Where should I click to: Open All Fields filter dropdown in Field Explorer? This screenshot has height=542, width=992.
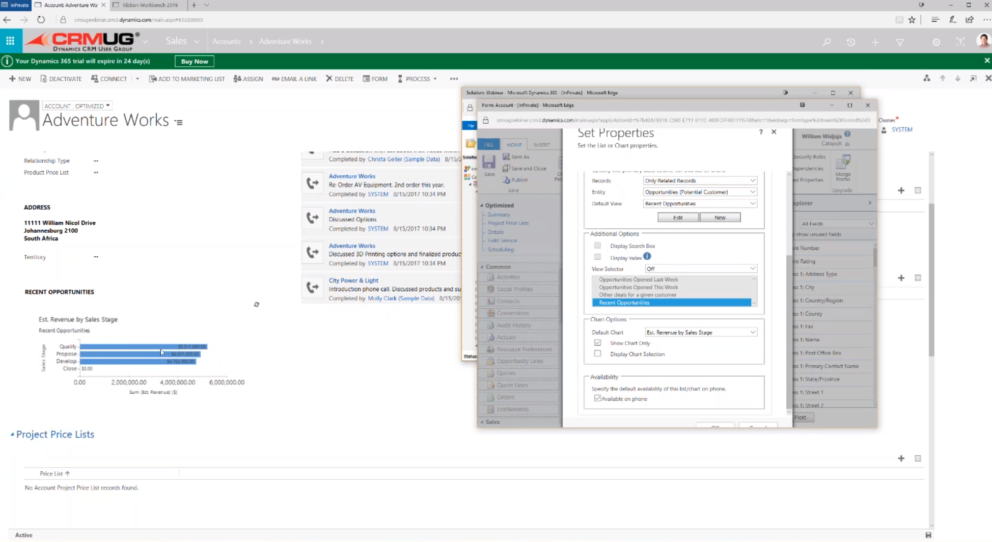(x=836, y=223)
